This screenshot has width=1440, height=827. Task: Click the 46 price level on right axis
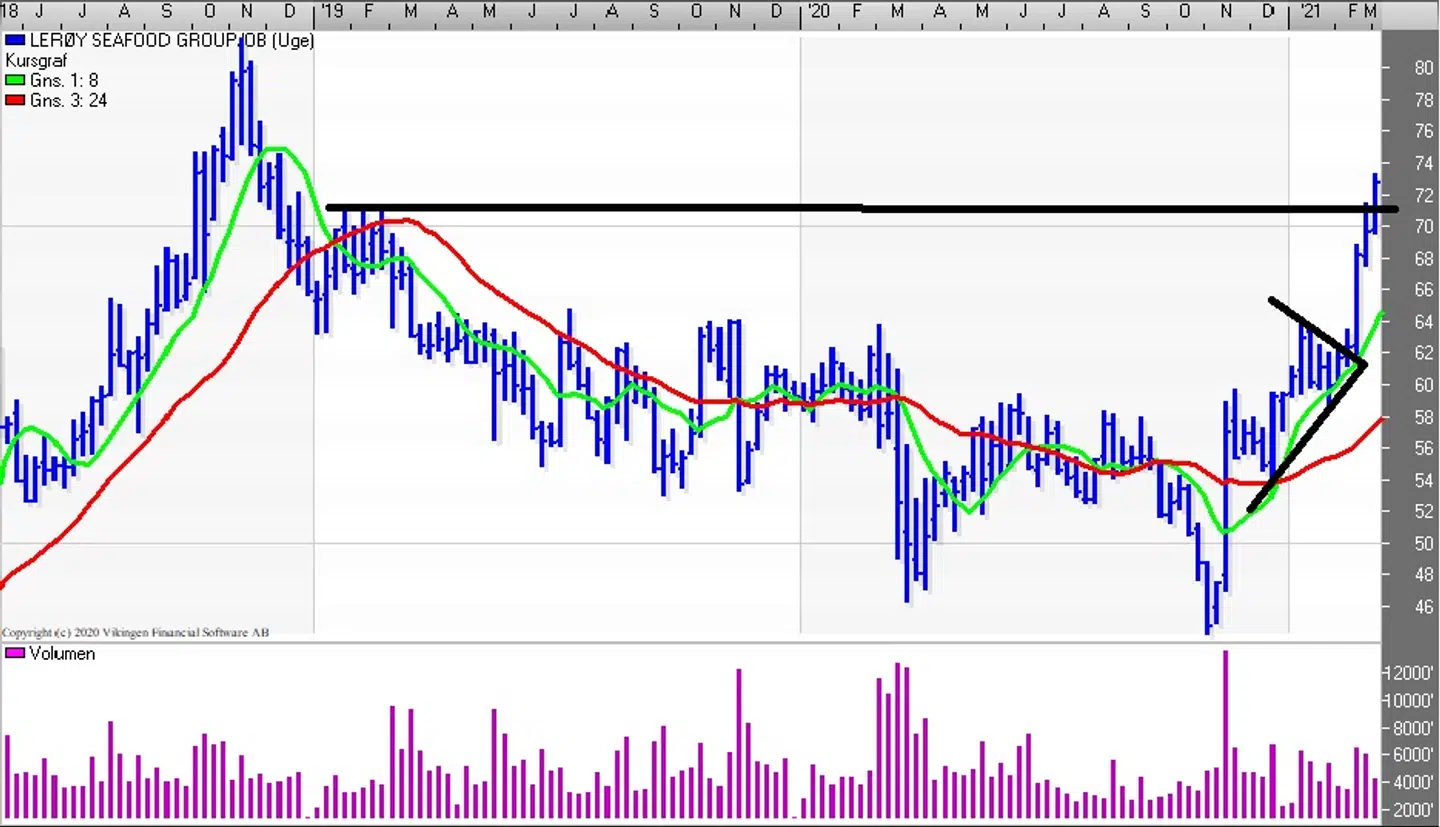pyautogui.click(x=1424, y=607)
